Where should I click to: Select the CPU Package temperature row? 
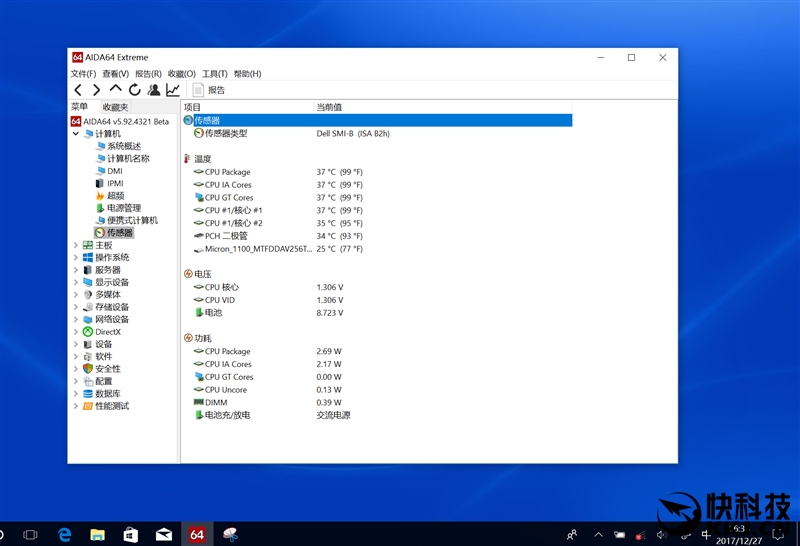point(378,172)
